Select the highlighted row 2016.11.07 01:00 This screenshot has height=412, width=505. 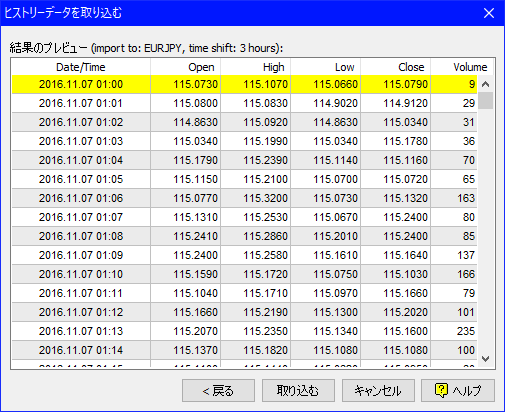(x=245, y=84)
